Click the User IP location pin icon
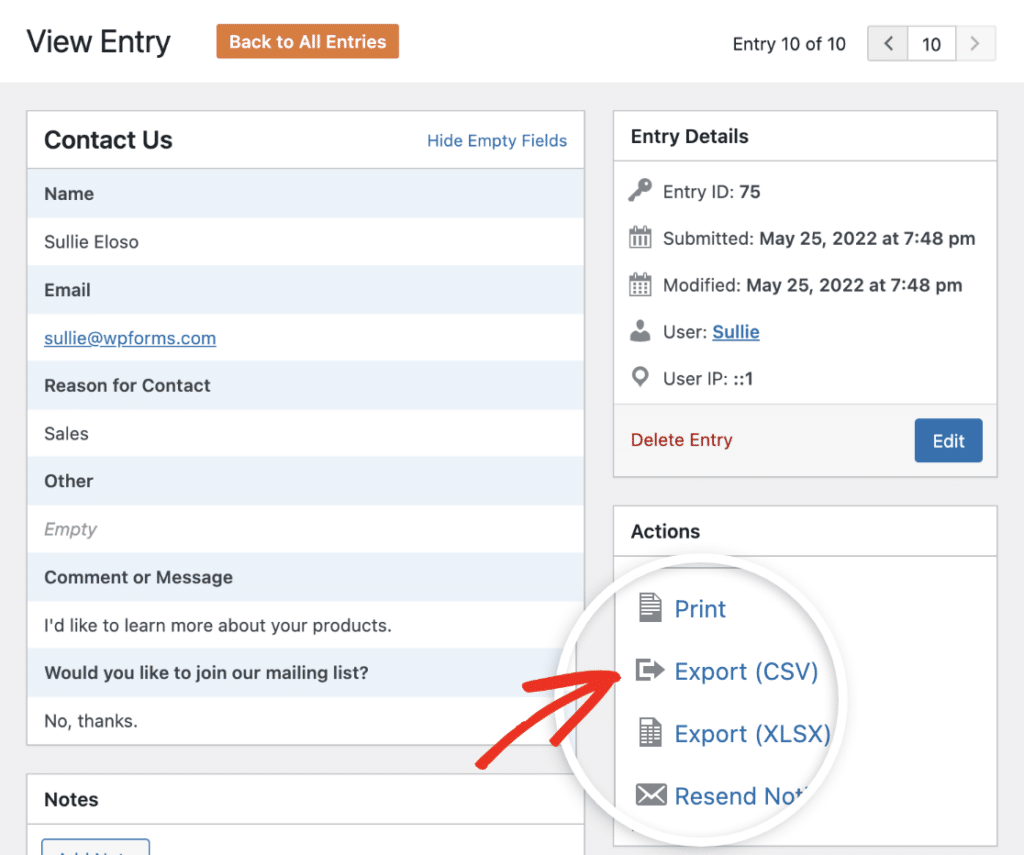This screenshot has height=855, width=1024. tap(640, 378)
